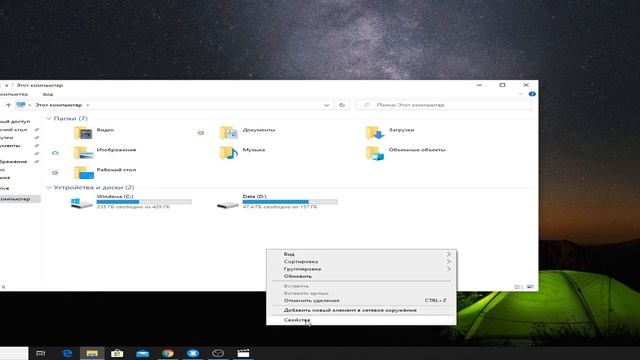The image size is (640, 360).
Task: Expand the Вид submenu arrow
Action: click(449, 254)
